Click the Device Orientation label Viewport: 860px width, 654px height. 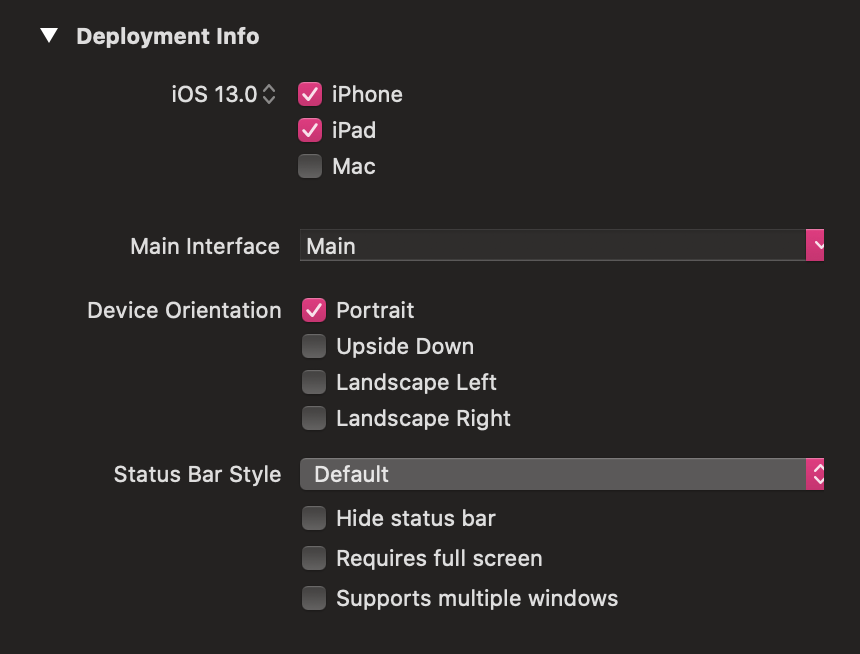(184, 311)
